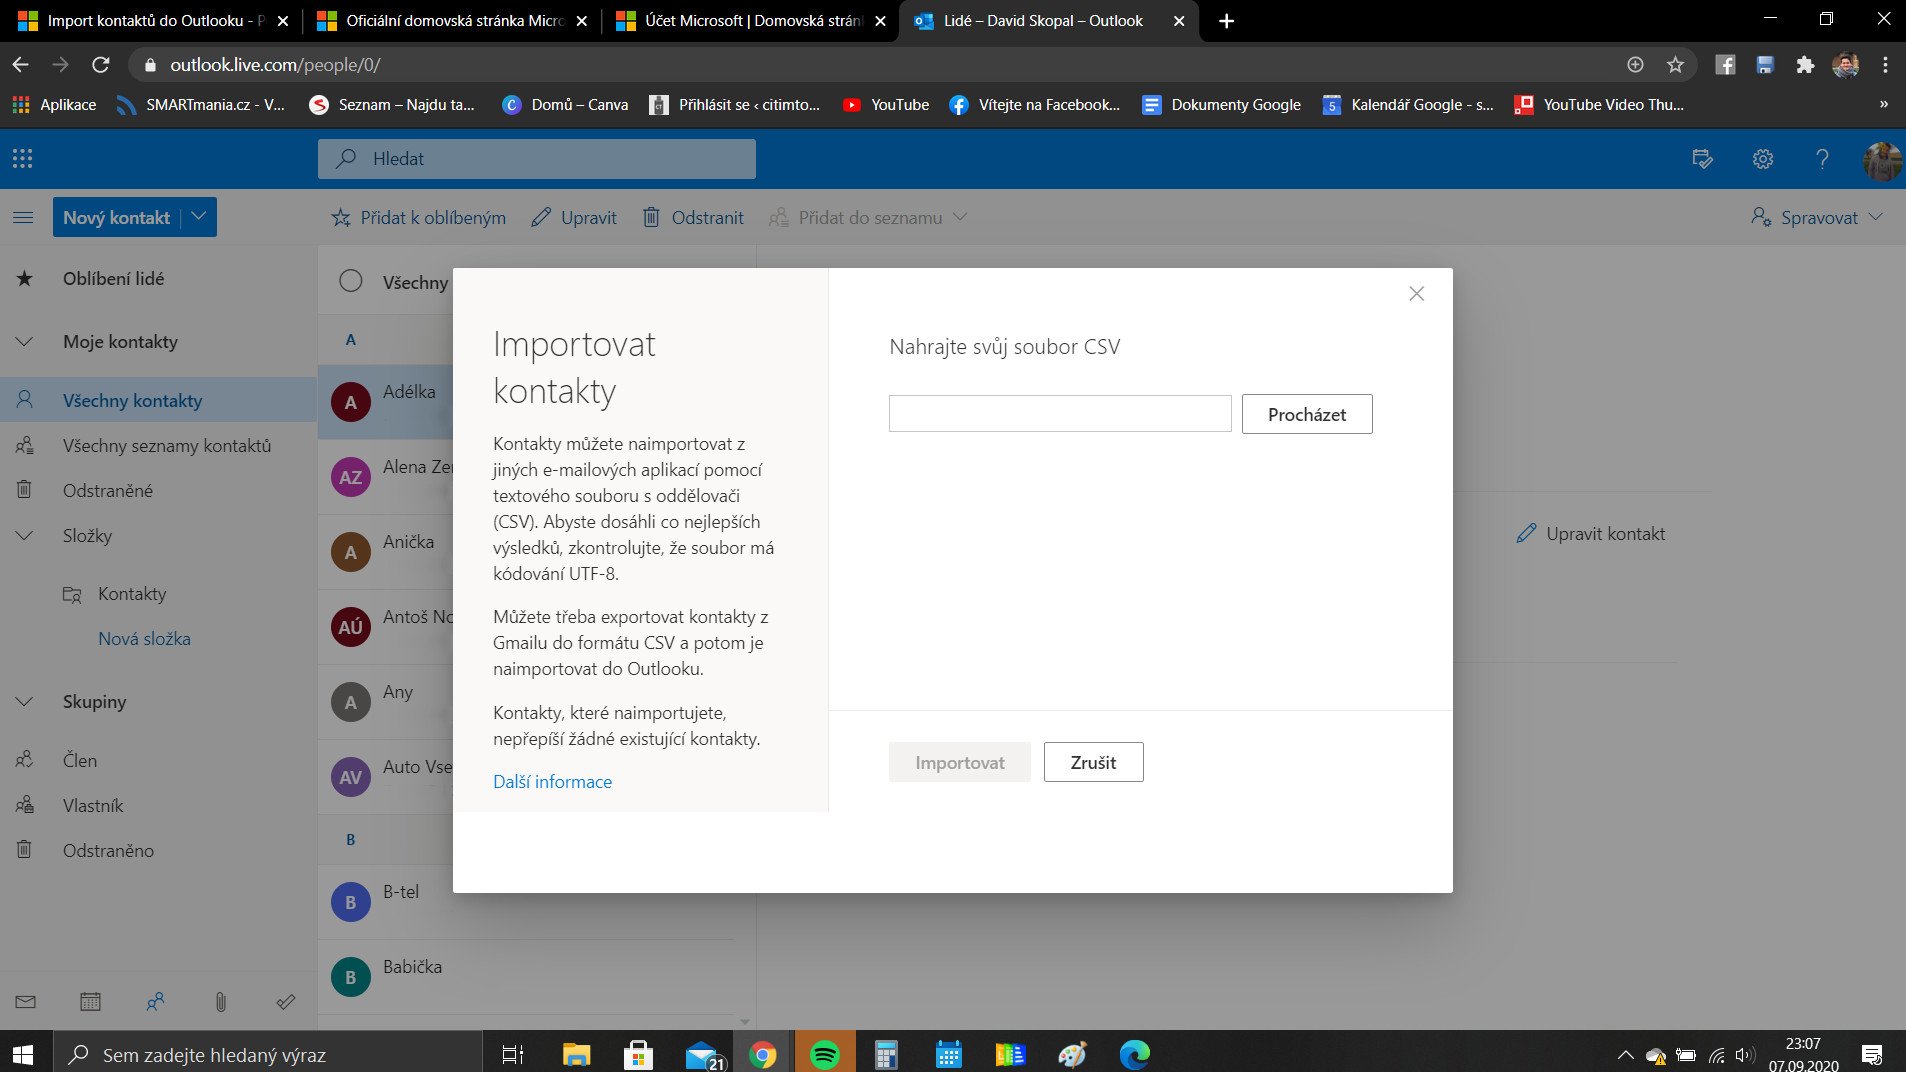Open Microsoft Edge from the taskbar
The width and height of the screenshot is (1906, 1072).
[1134, 1054]
